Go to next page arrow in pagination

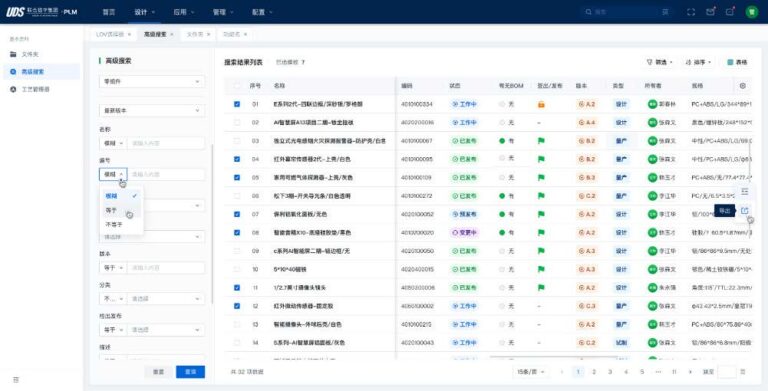[691, 372]
